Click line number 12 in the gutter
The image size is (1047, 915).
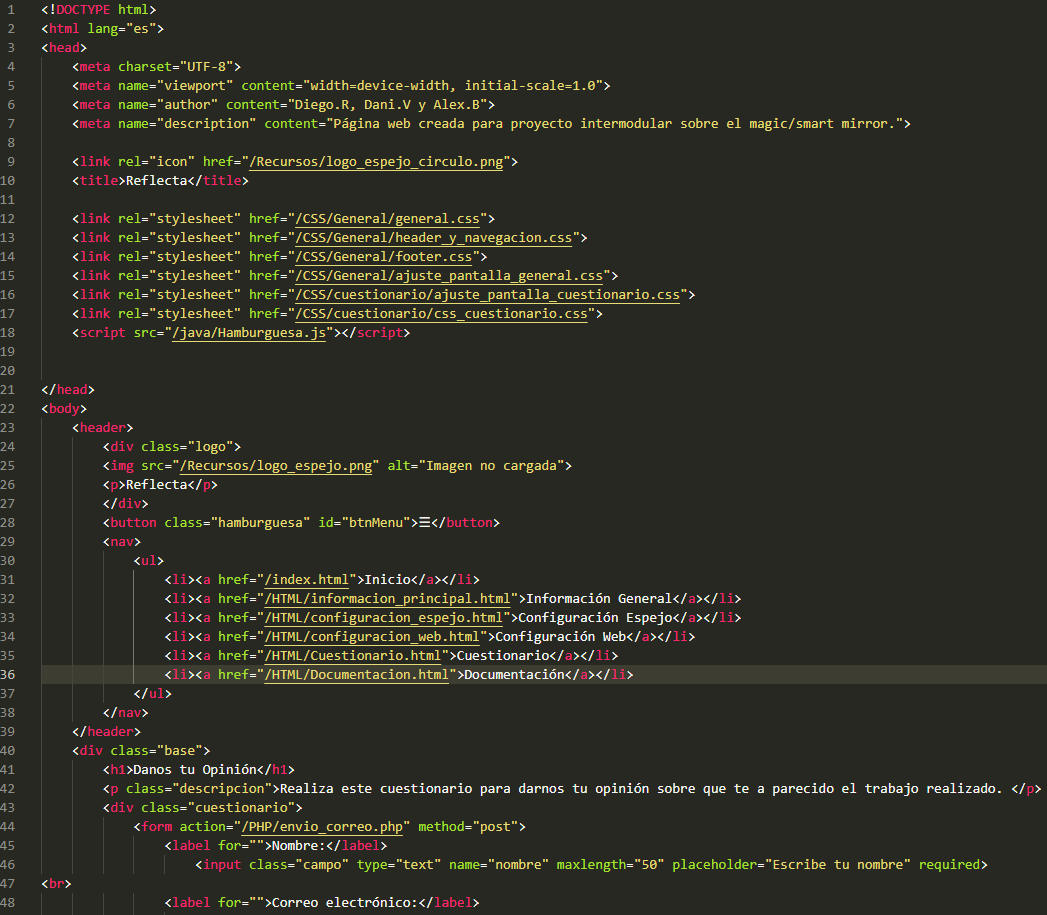[x=8, y=219]
